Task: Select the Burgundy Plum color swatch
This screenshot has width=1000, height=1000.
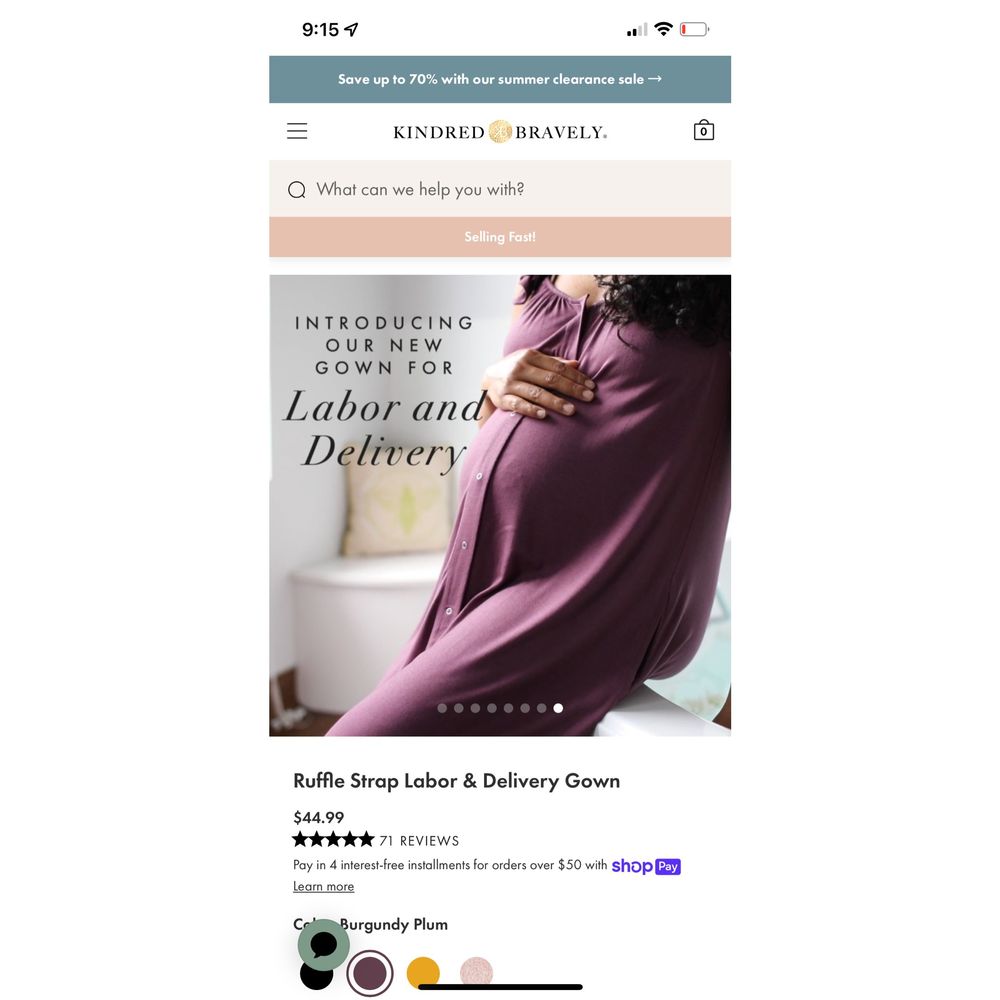Action: click(x=370, y=973)
